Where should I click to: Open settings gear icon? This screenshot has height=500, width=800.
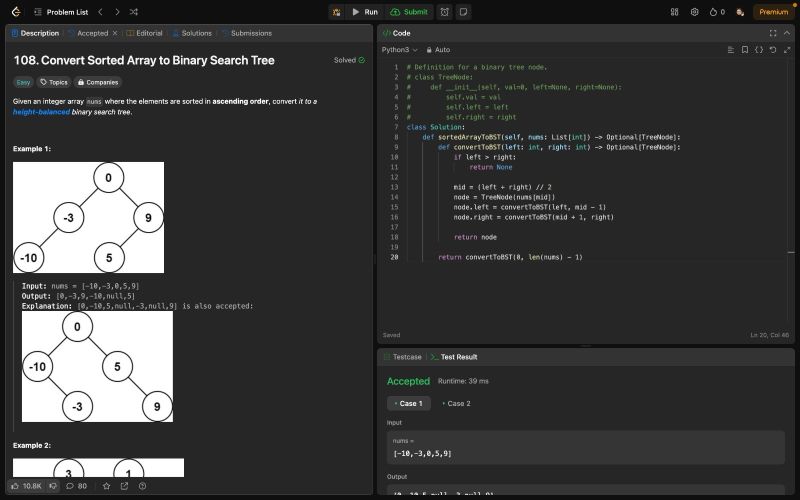pos(694,12)
